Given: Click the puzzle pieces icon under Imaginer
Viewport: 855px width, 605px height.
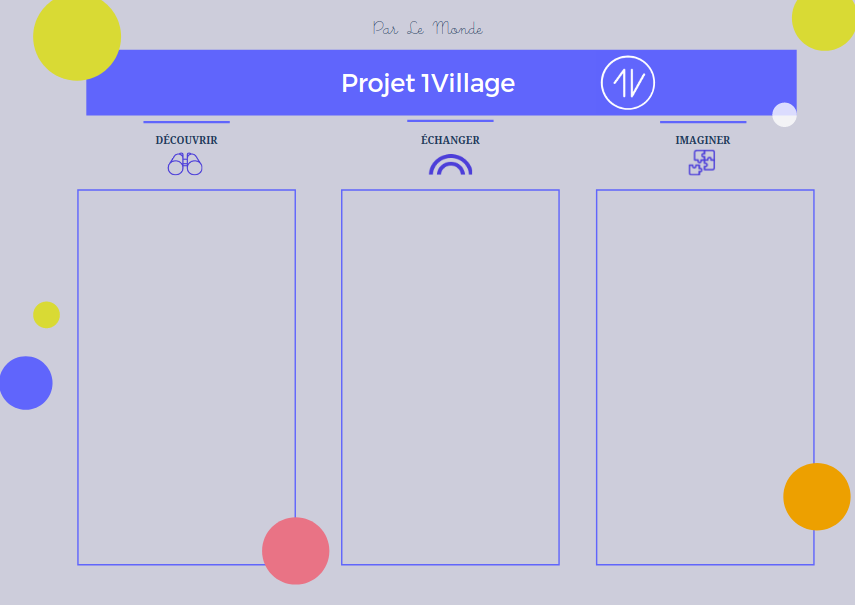Looking at the screenshot, I should (702, 162).
